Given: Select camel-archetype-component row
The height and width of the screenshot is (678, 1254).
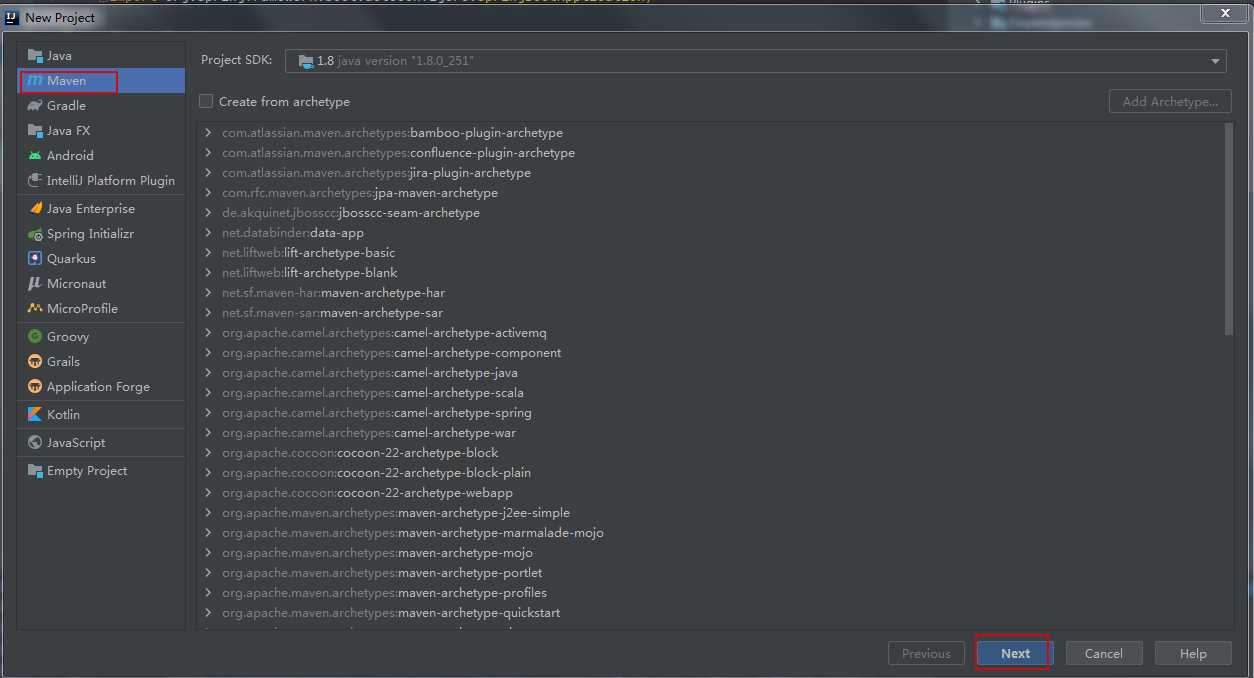Looking at the screenshot, I should (710, 353).
